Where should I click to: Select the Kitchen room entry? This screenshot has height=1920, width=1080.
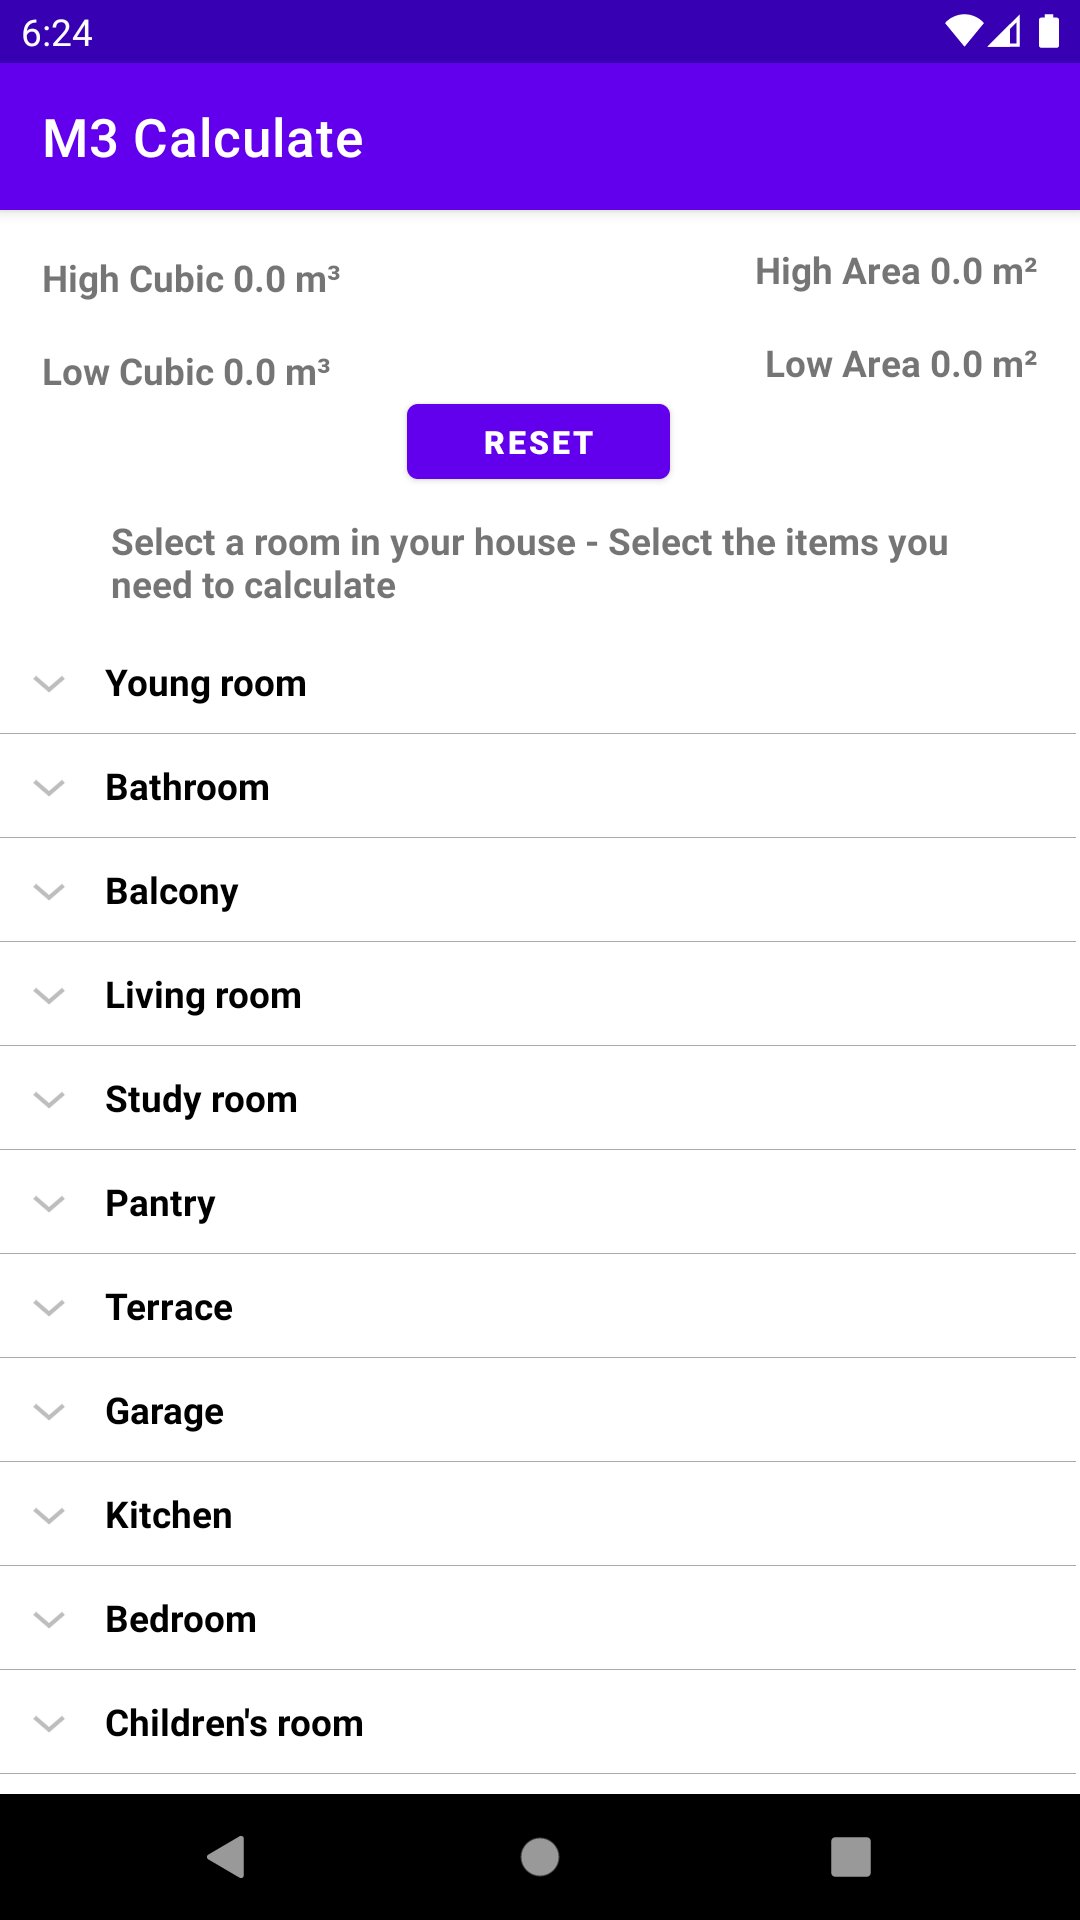[x=538, y=1515]
